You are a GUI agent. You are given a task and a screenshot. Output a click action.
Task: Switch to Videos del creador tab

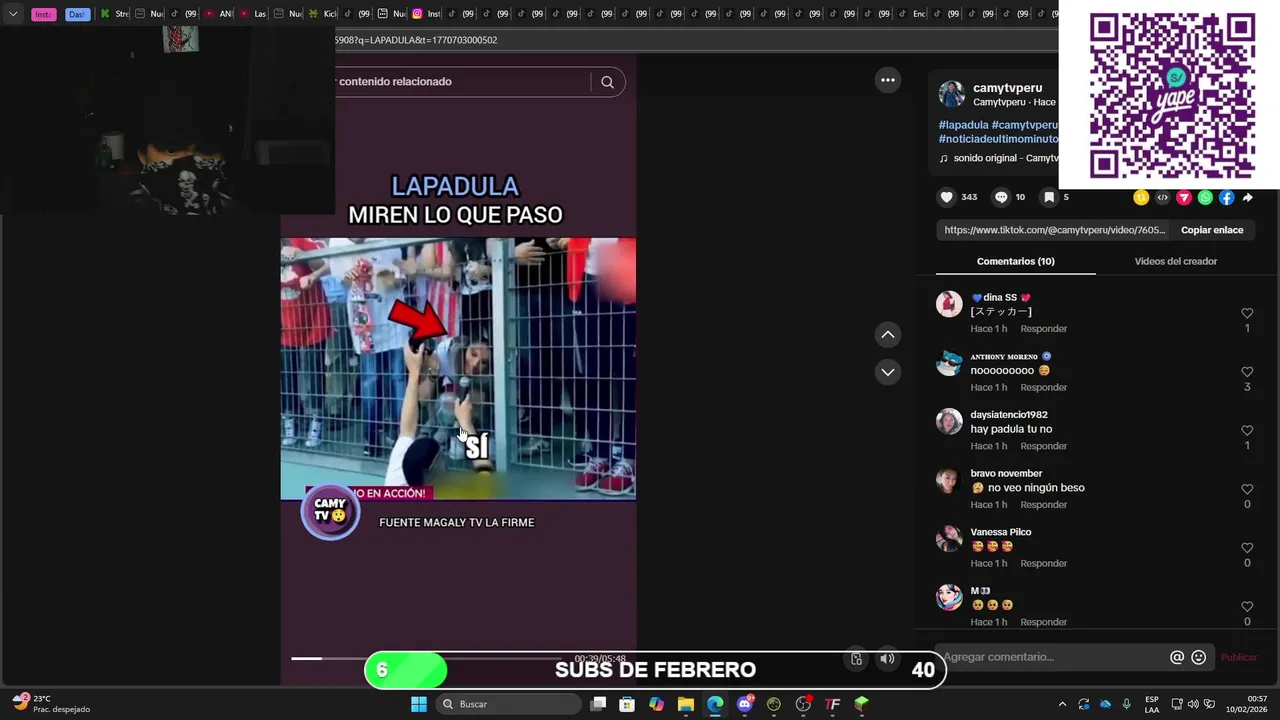1175,261
